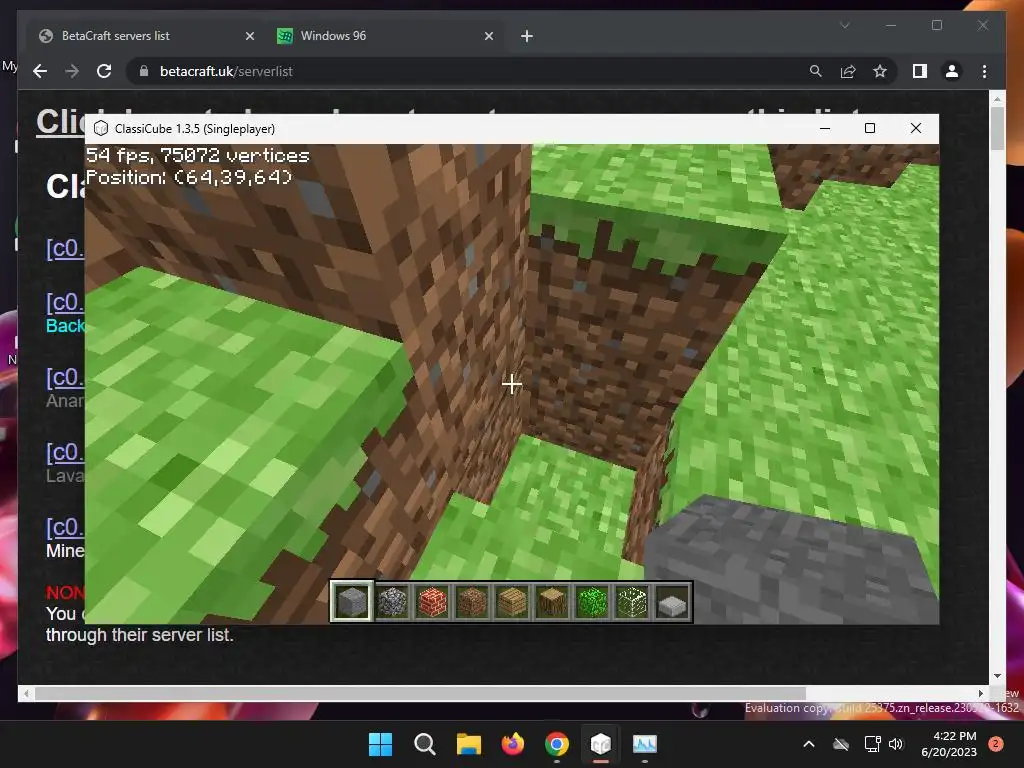The height and width of the screenshot is (768, 1024).
Task: Go back in Chrome browser
Action: pyautogui.click(x=40, y=71)
